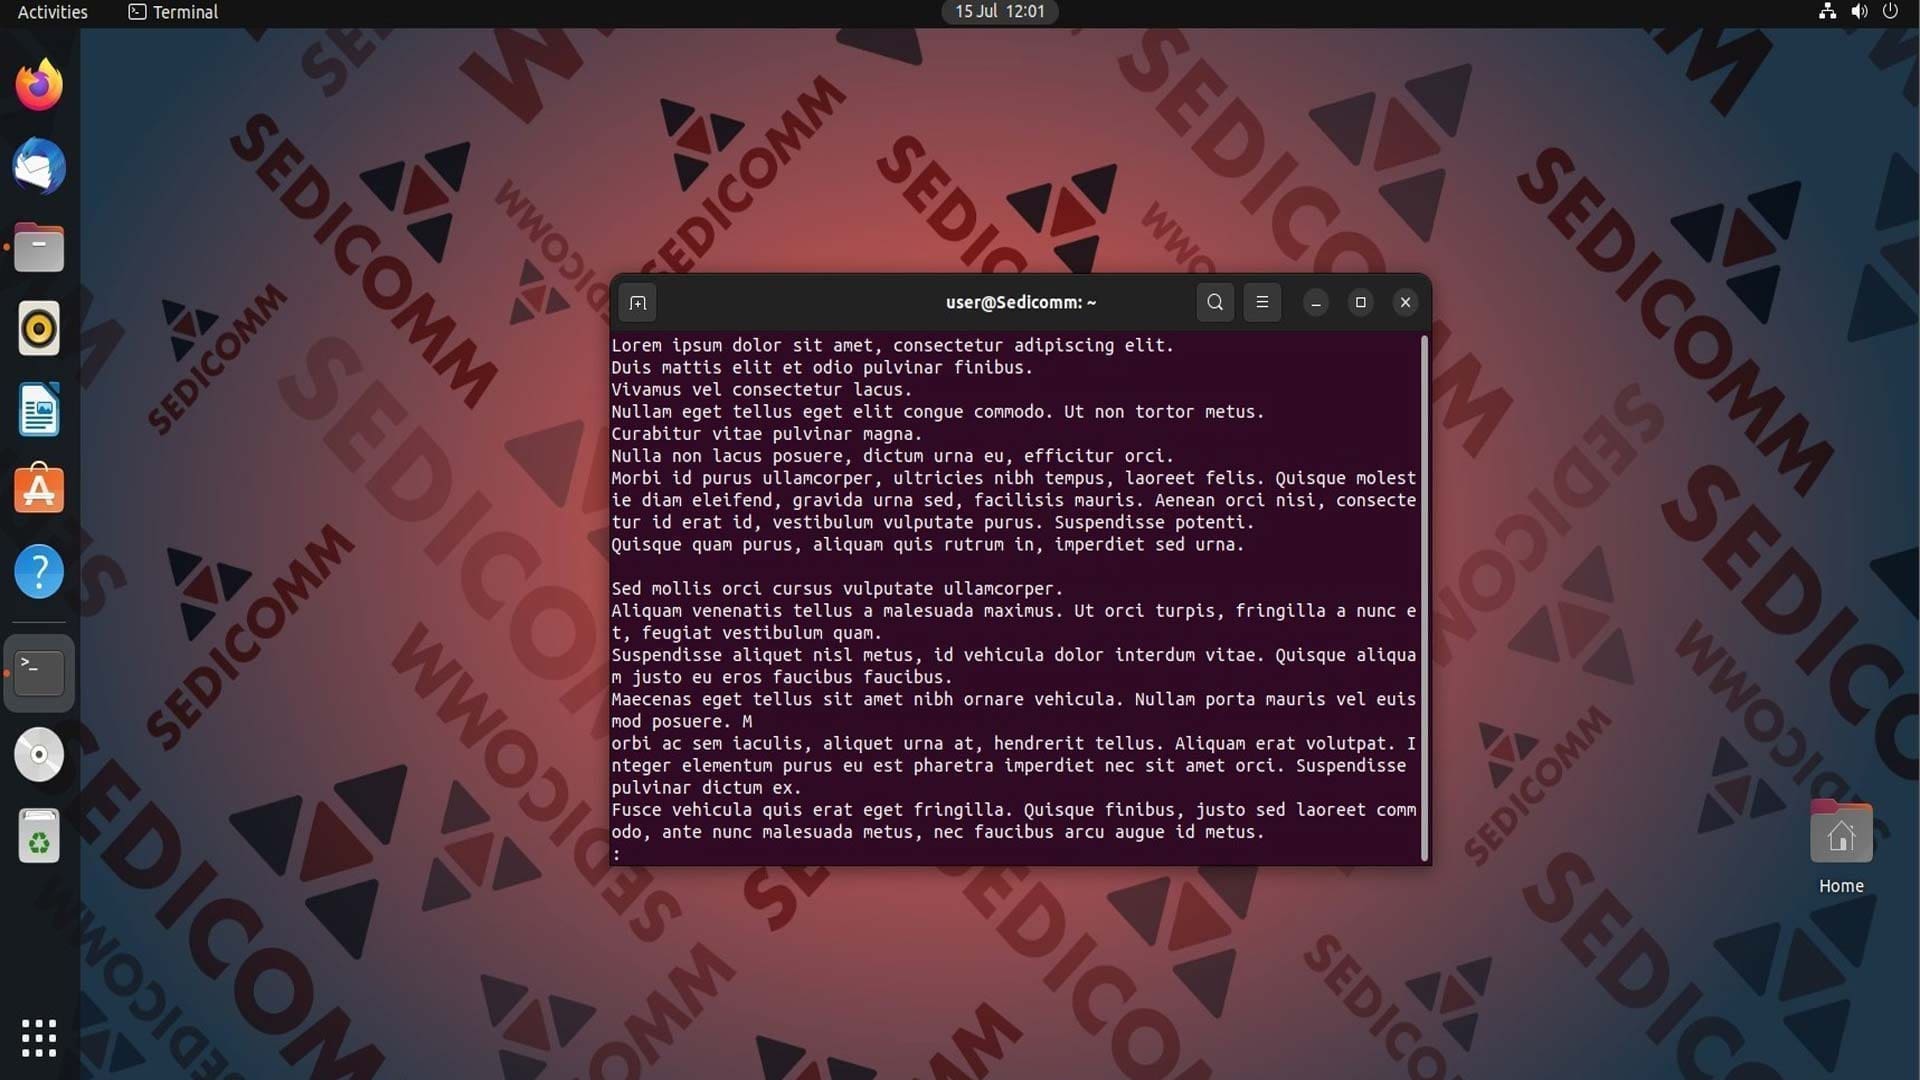Open the clock and calendar panel
The image size is (1920, 1080).
pyautogui.click(x=999, y=12)
